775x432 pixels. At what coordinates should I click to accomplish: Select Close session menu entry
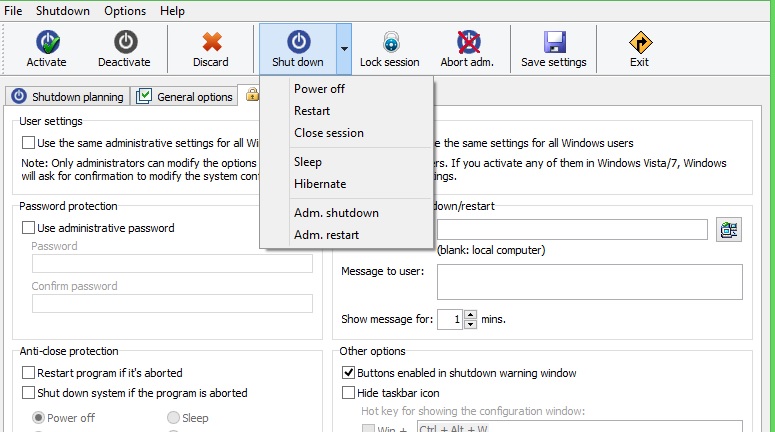coord(346,133)
